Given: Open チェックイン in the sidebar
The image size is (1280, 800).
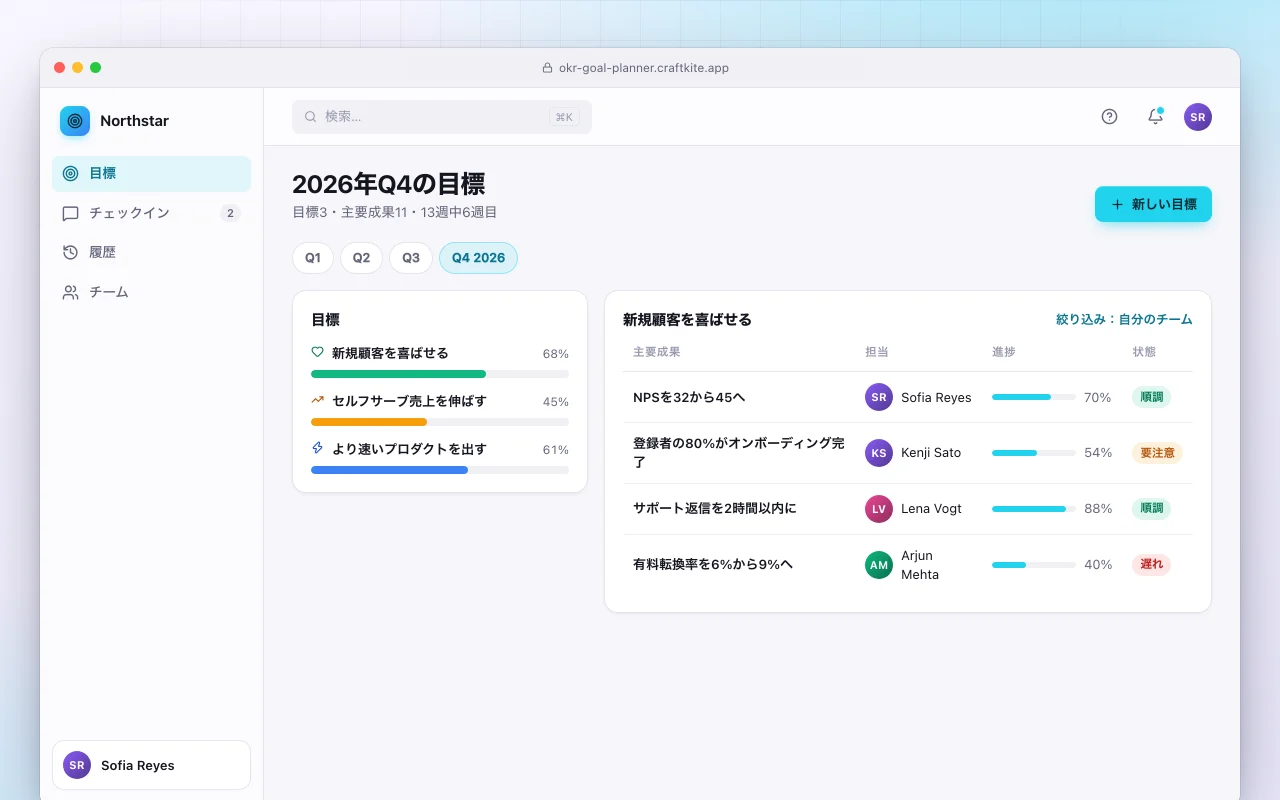Looking at the screenshot, I should click(151, 213).
